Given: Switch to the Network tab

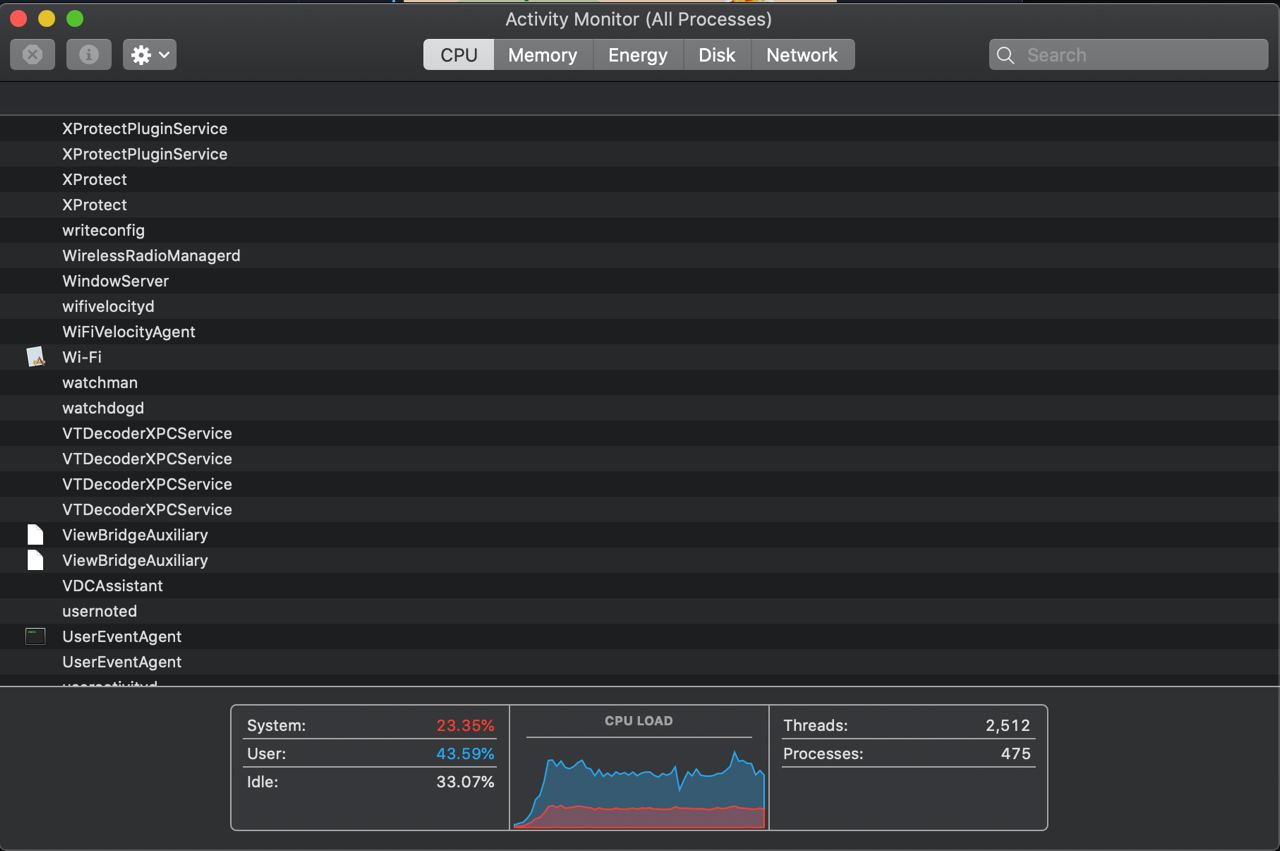Looking at the screenshot, I should [802, 55].
